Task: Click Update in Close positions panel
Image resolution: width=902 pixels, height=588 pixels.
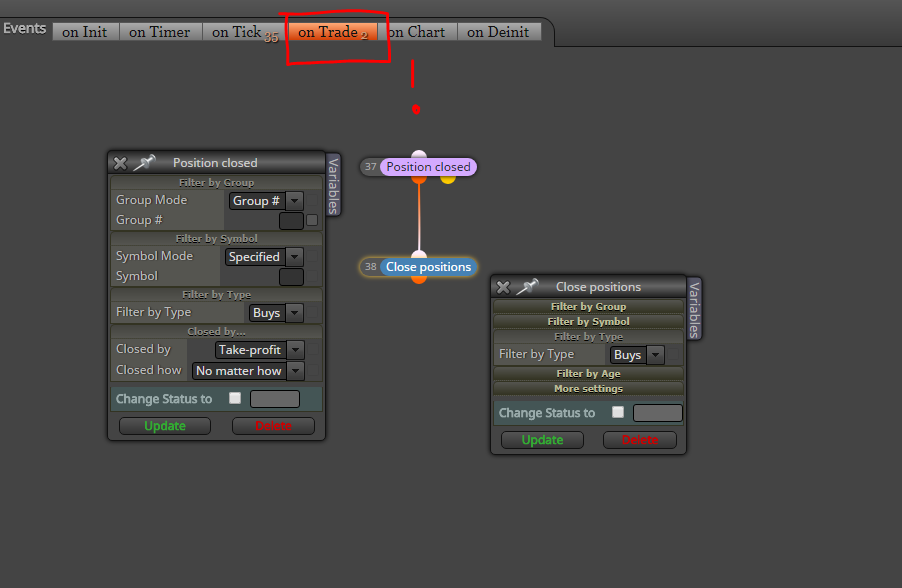Action: coord(542,440)
